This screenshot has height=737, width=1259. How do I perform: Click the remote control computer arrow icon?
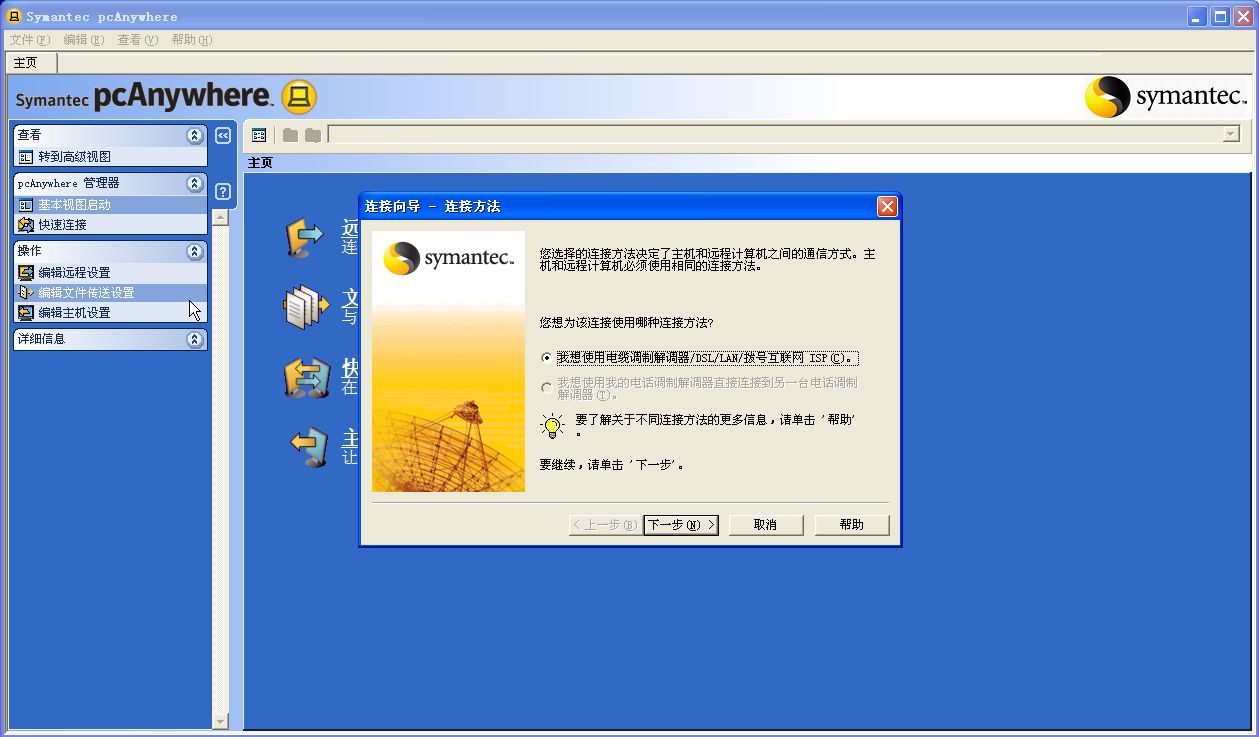point(305,238)
